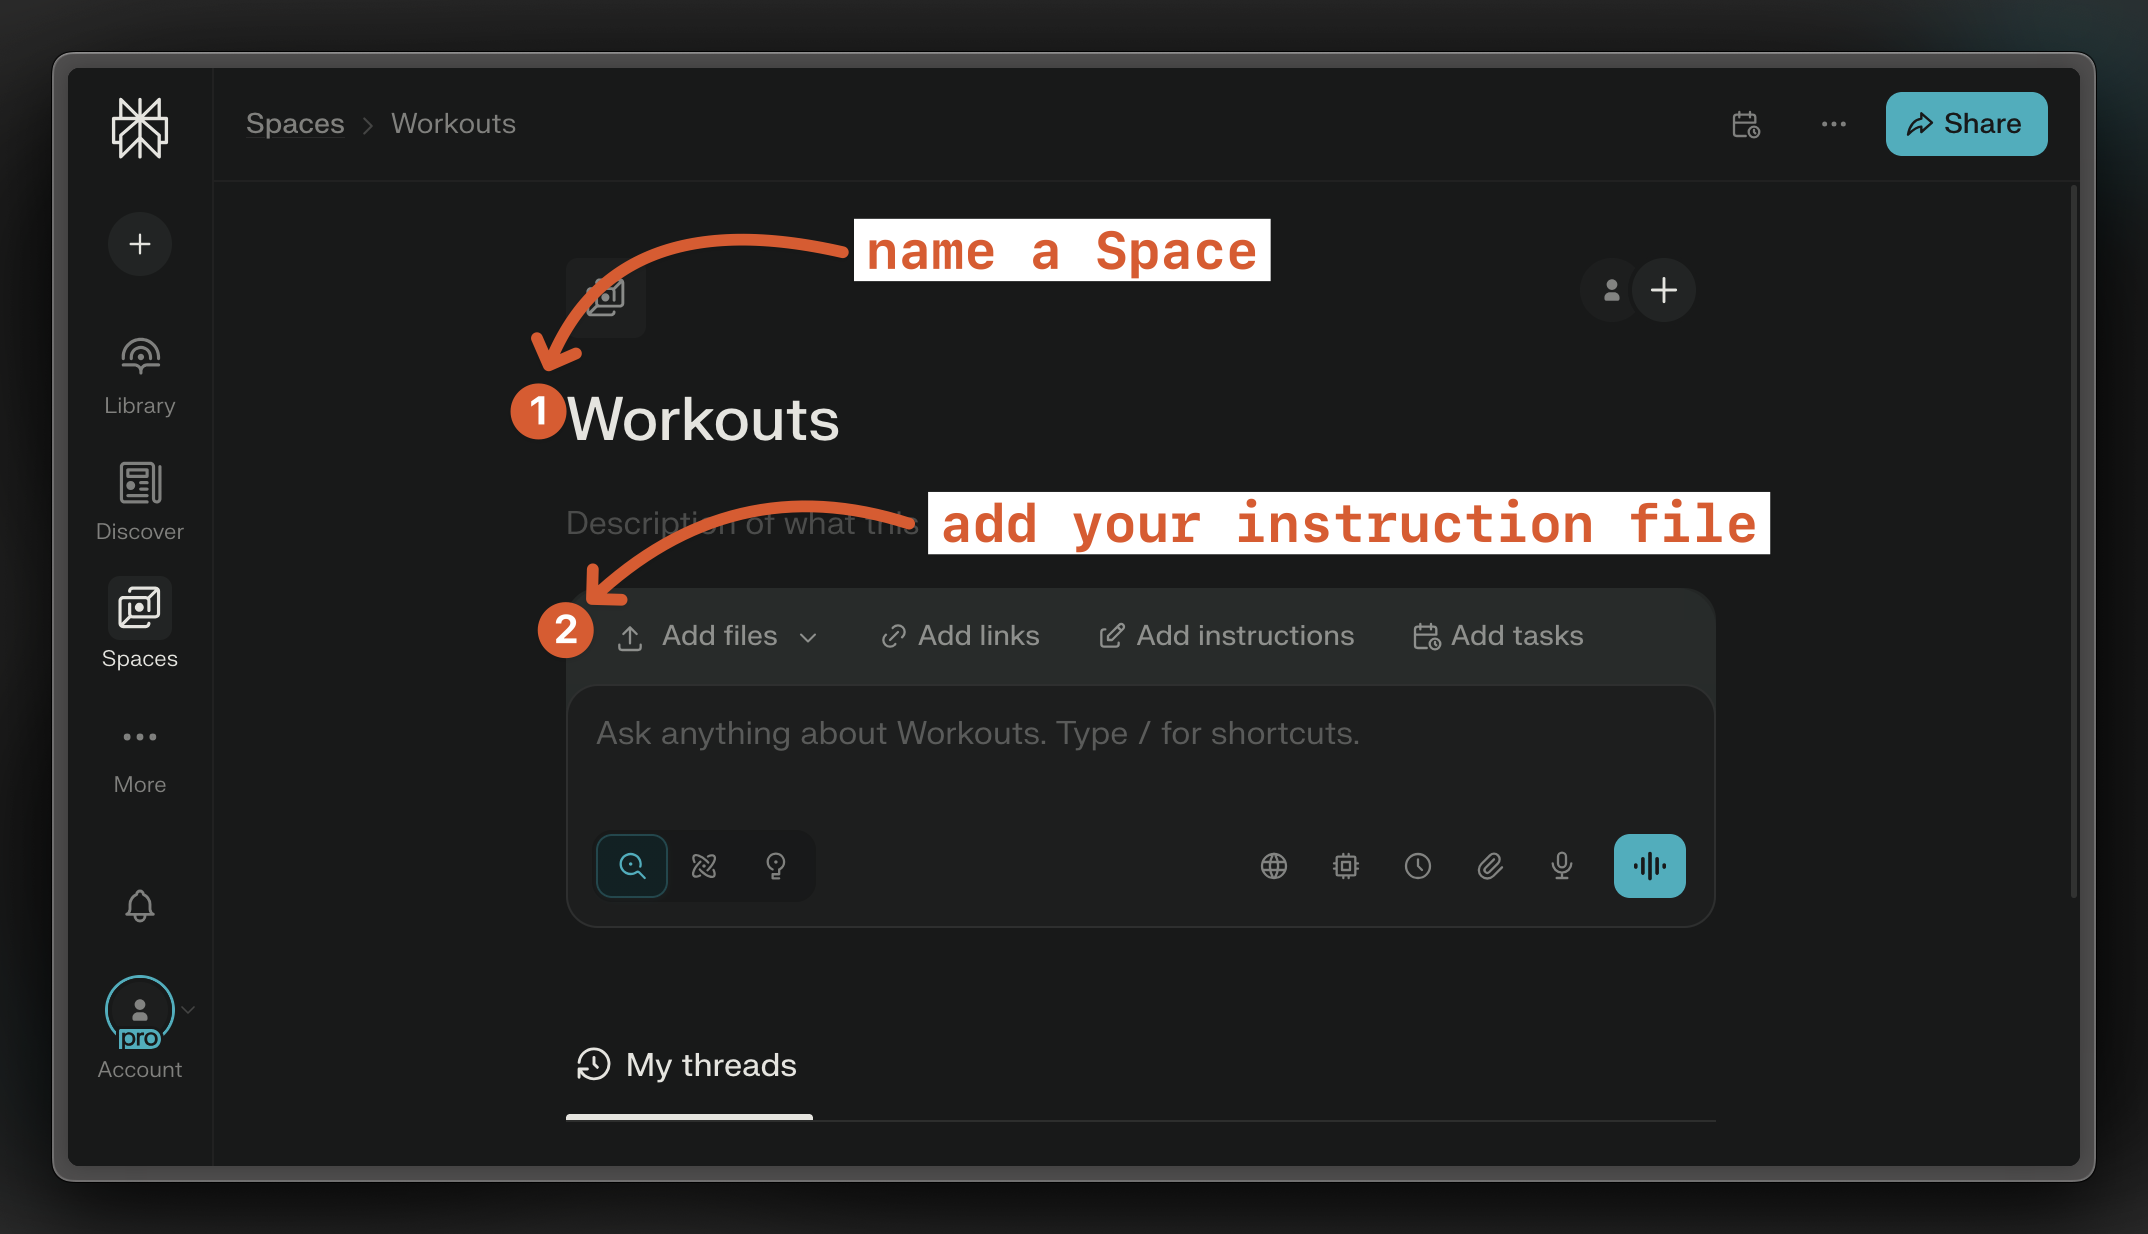Screen dimensions: 2148x1234
Task: Open scheduled tasks with the calendar icon
Action: (1747, 124)
